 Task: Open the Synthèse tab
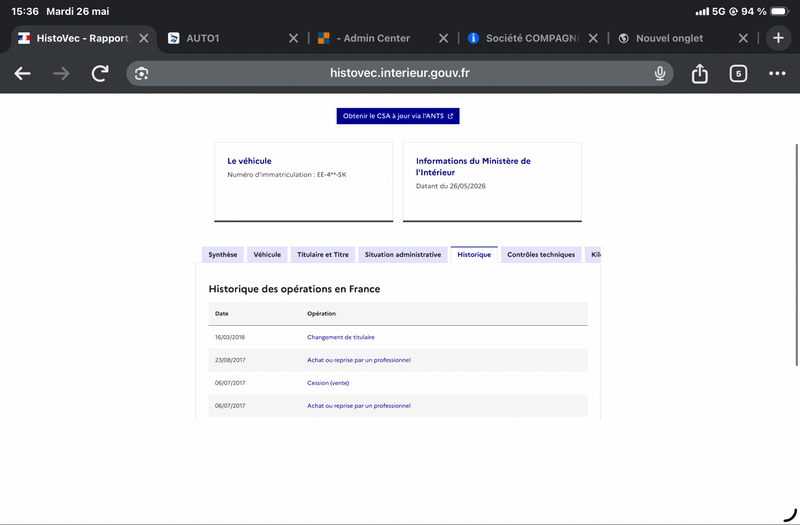223,255
